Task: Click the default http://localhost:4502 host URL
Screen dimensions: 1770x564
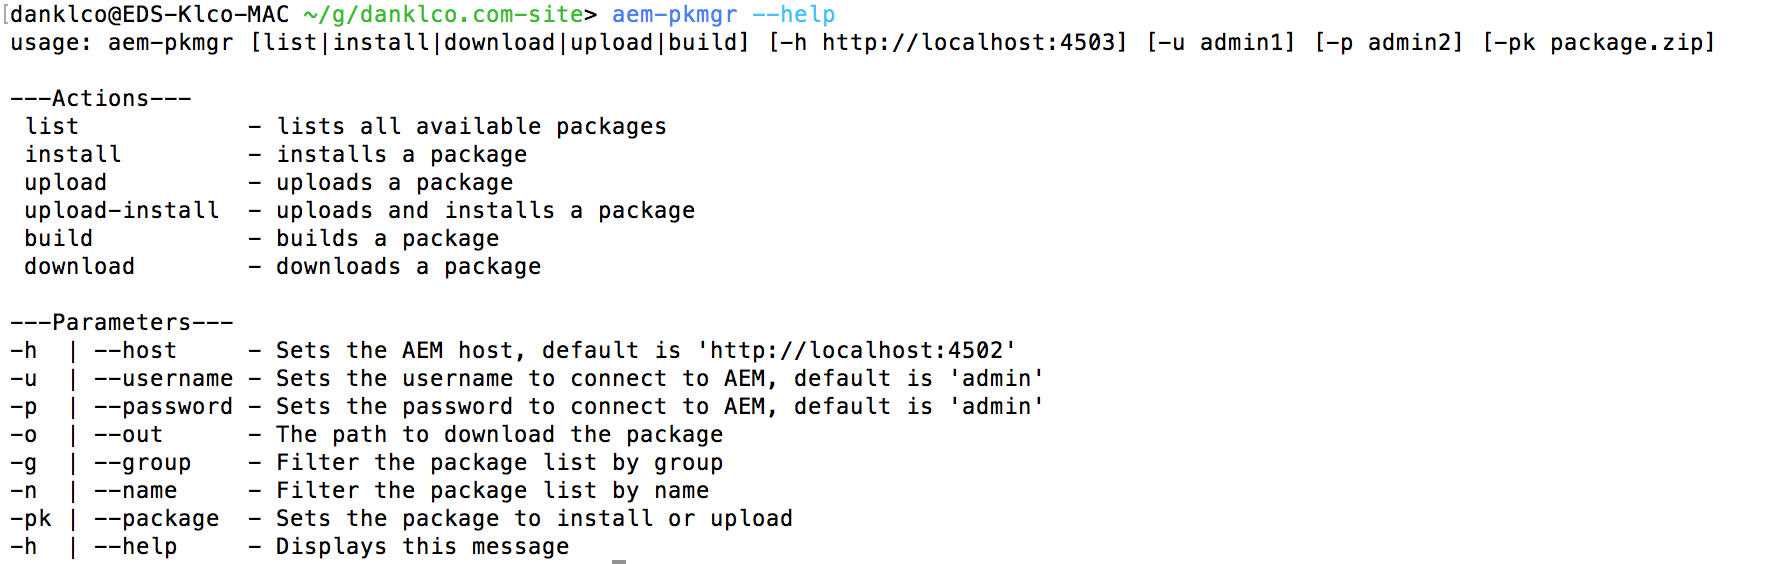Action: pyautogui.click(x=856, y=351)
